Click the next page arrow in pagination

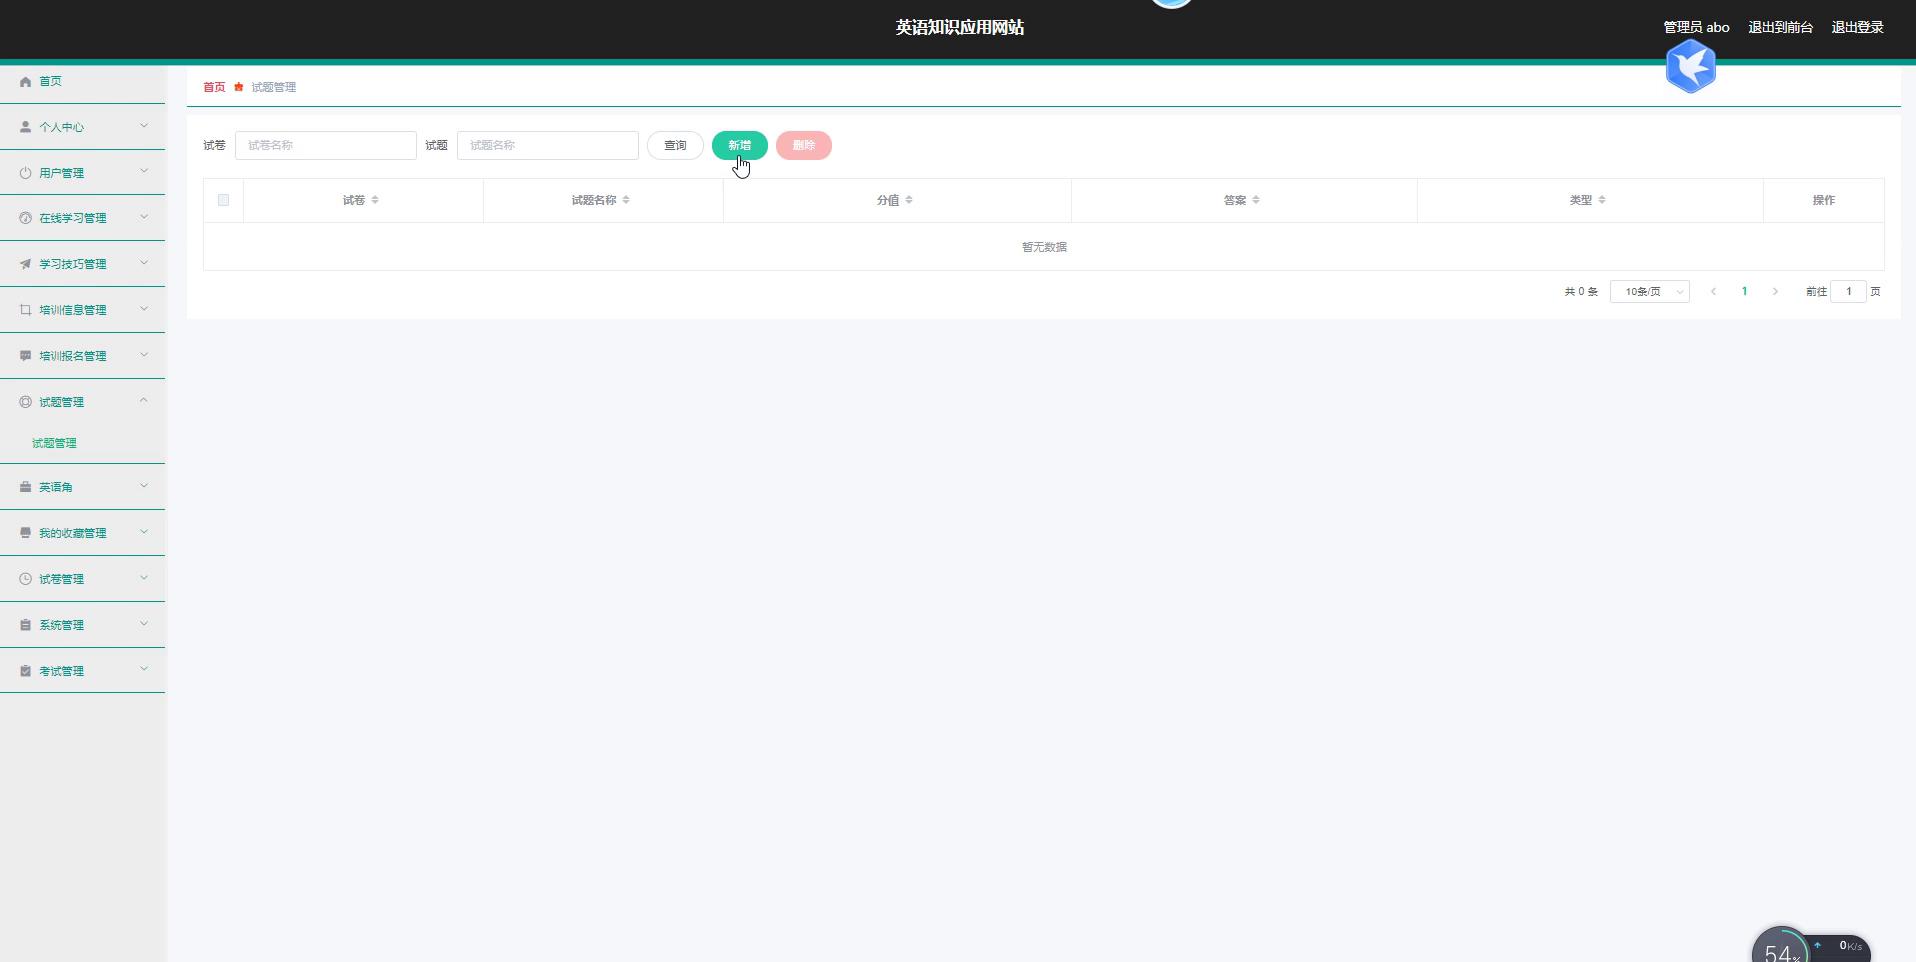(x=1775, y=292)
